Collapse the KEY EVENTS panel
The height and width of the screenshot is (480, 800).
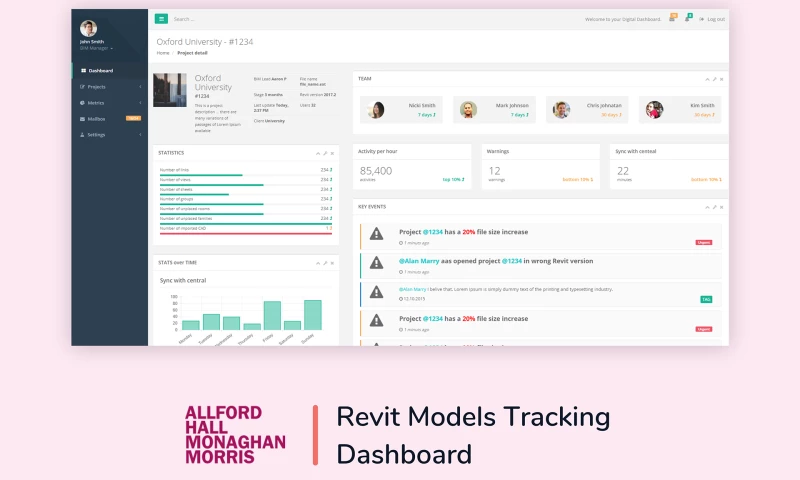point(707,208)
